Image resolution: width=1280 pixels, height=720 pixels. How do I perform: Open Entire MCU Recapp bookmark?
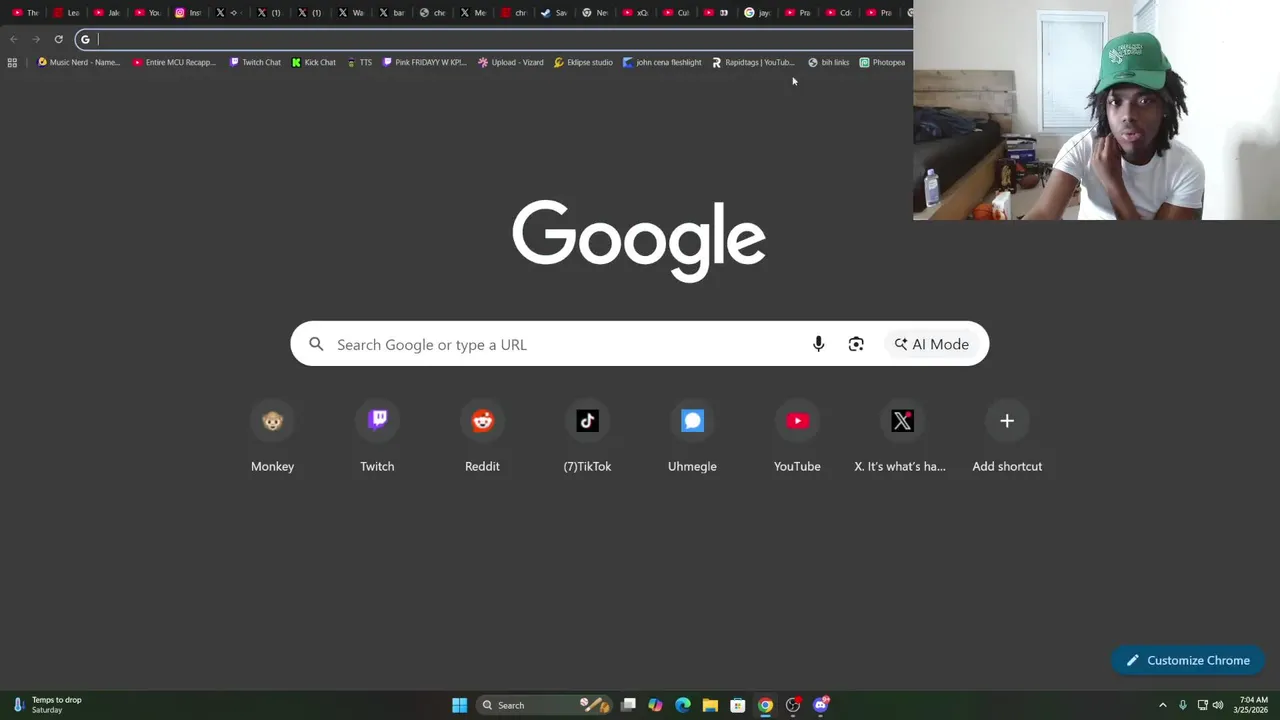(174, 62)
